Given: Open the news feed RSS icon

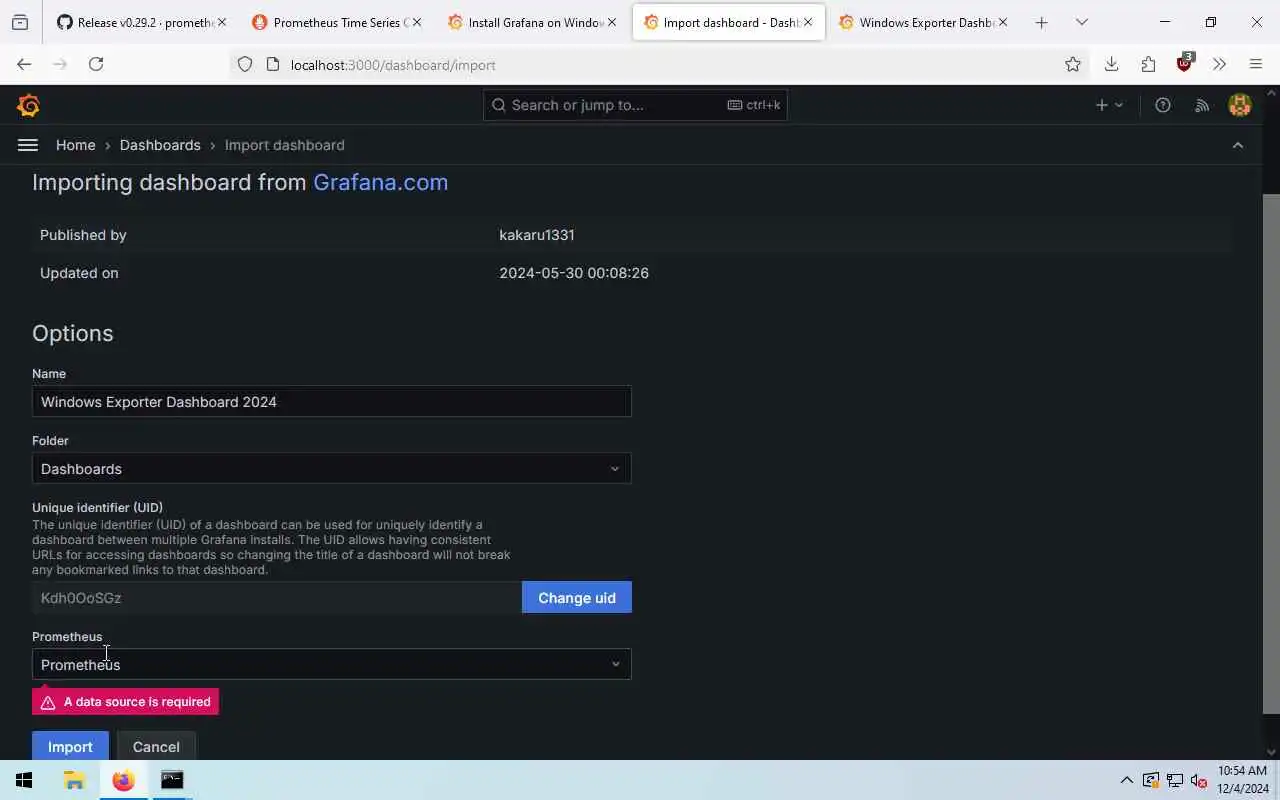Looking at the screenshot, I should pos(1202,105).
